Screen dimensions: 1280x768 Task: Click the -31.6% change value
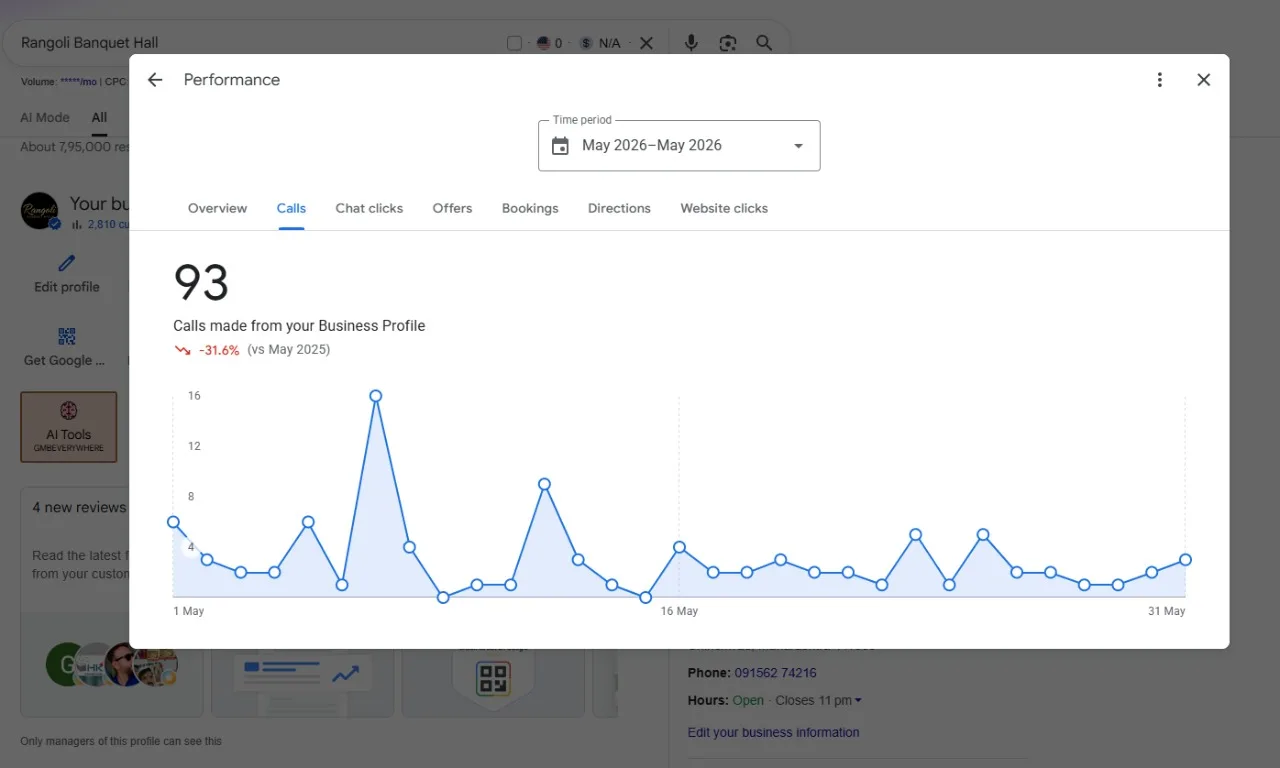click(219, 350)
